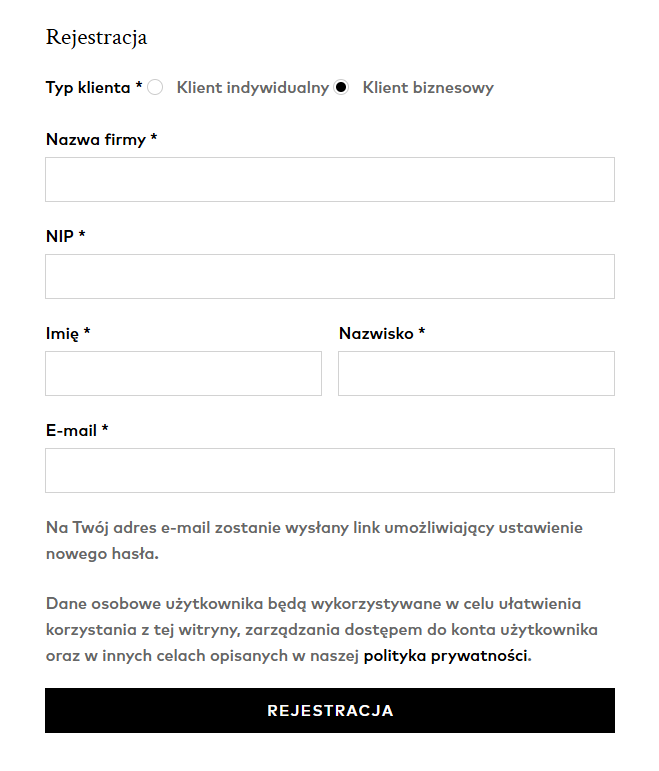The height and width of the screenshot is (771, 659).
Task: Click the 'Klient biznesowy' label text
Action: [x=427, y=87]
